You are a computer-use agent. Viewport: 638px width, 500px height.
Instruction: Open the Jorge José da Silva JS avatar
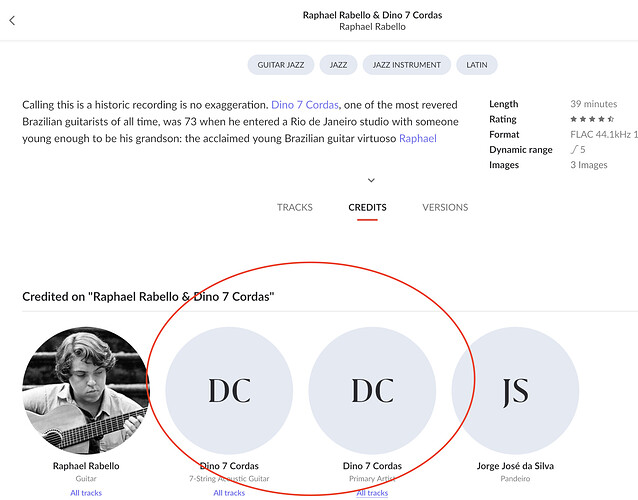tap(516, 391)
